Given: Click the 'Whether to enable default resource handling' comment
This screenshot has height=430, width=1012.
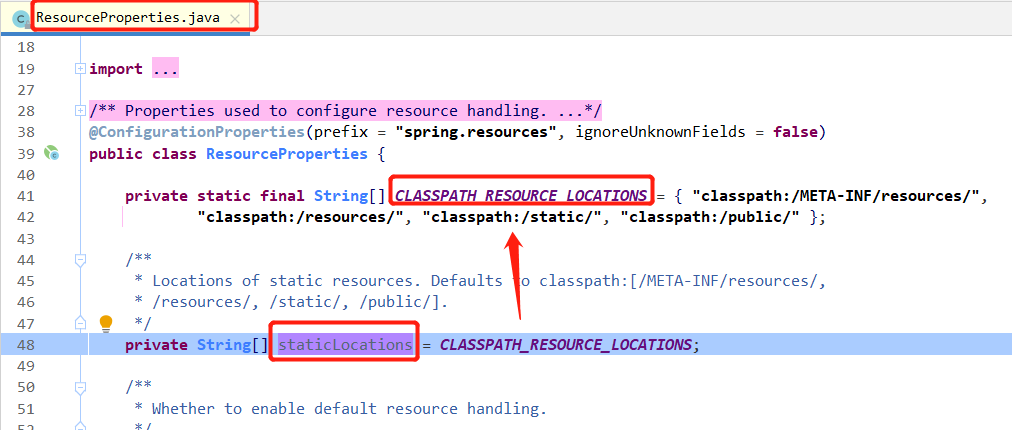Looking at the screenshot, I should point(349,408).
